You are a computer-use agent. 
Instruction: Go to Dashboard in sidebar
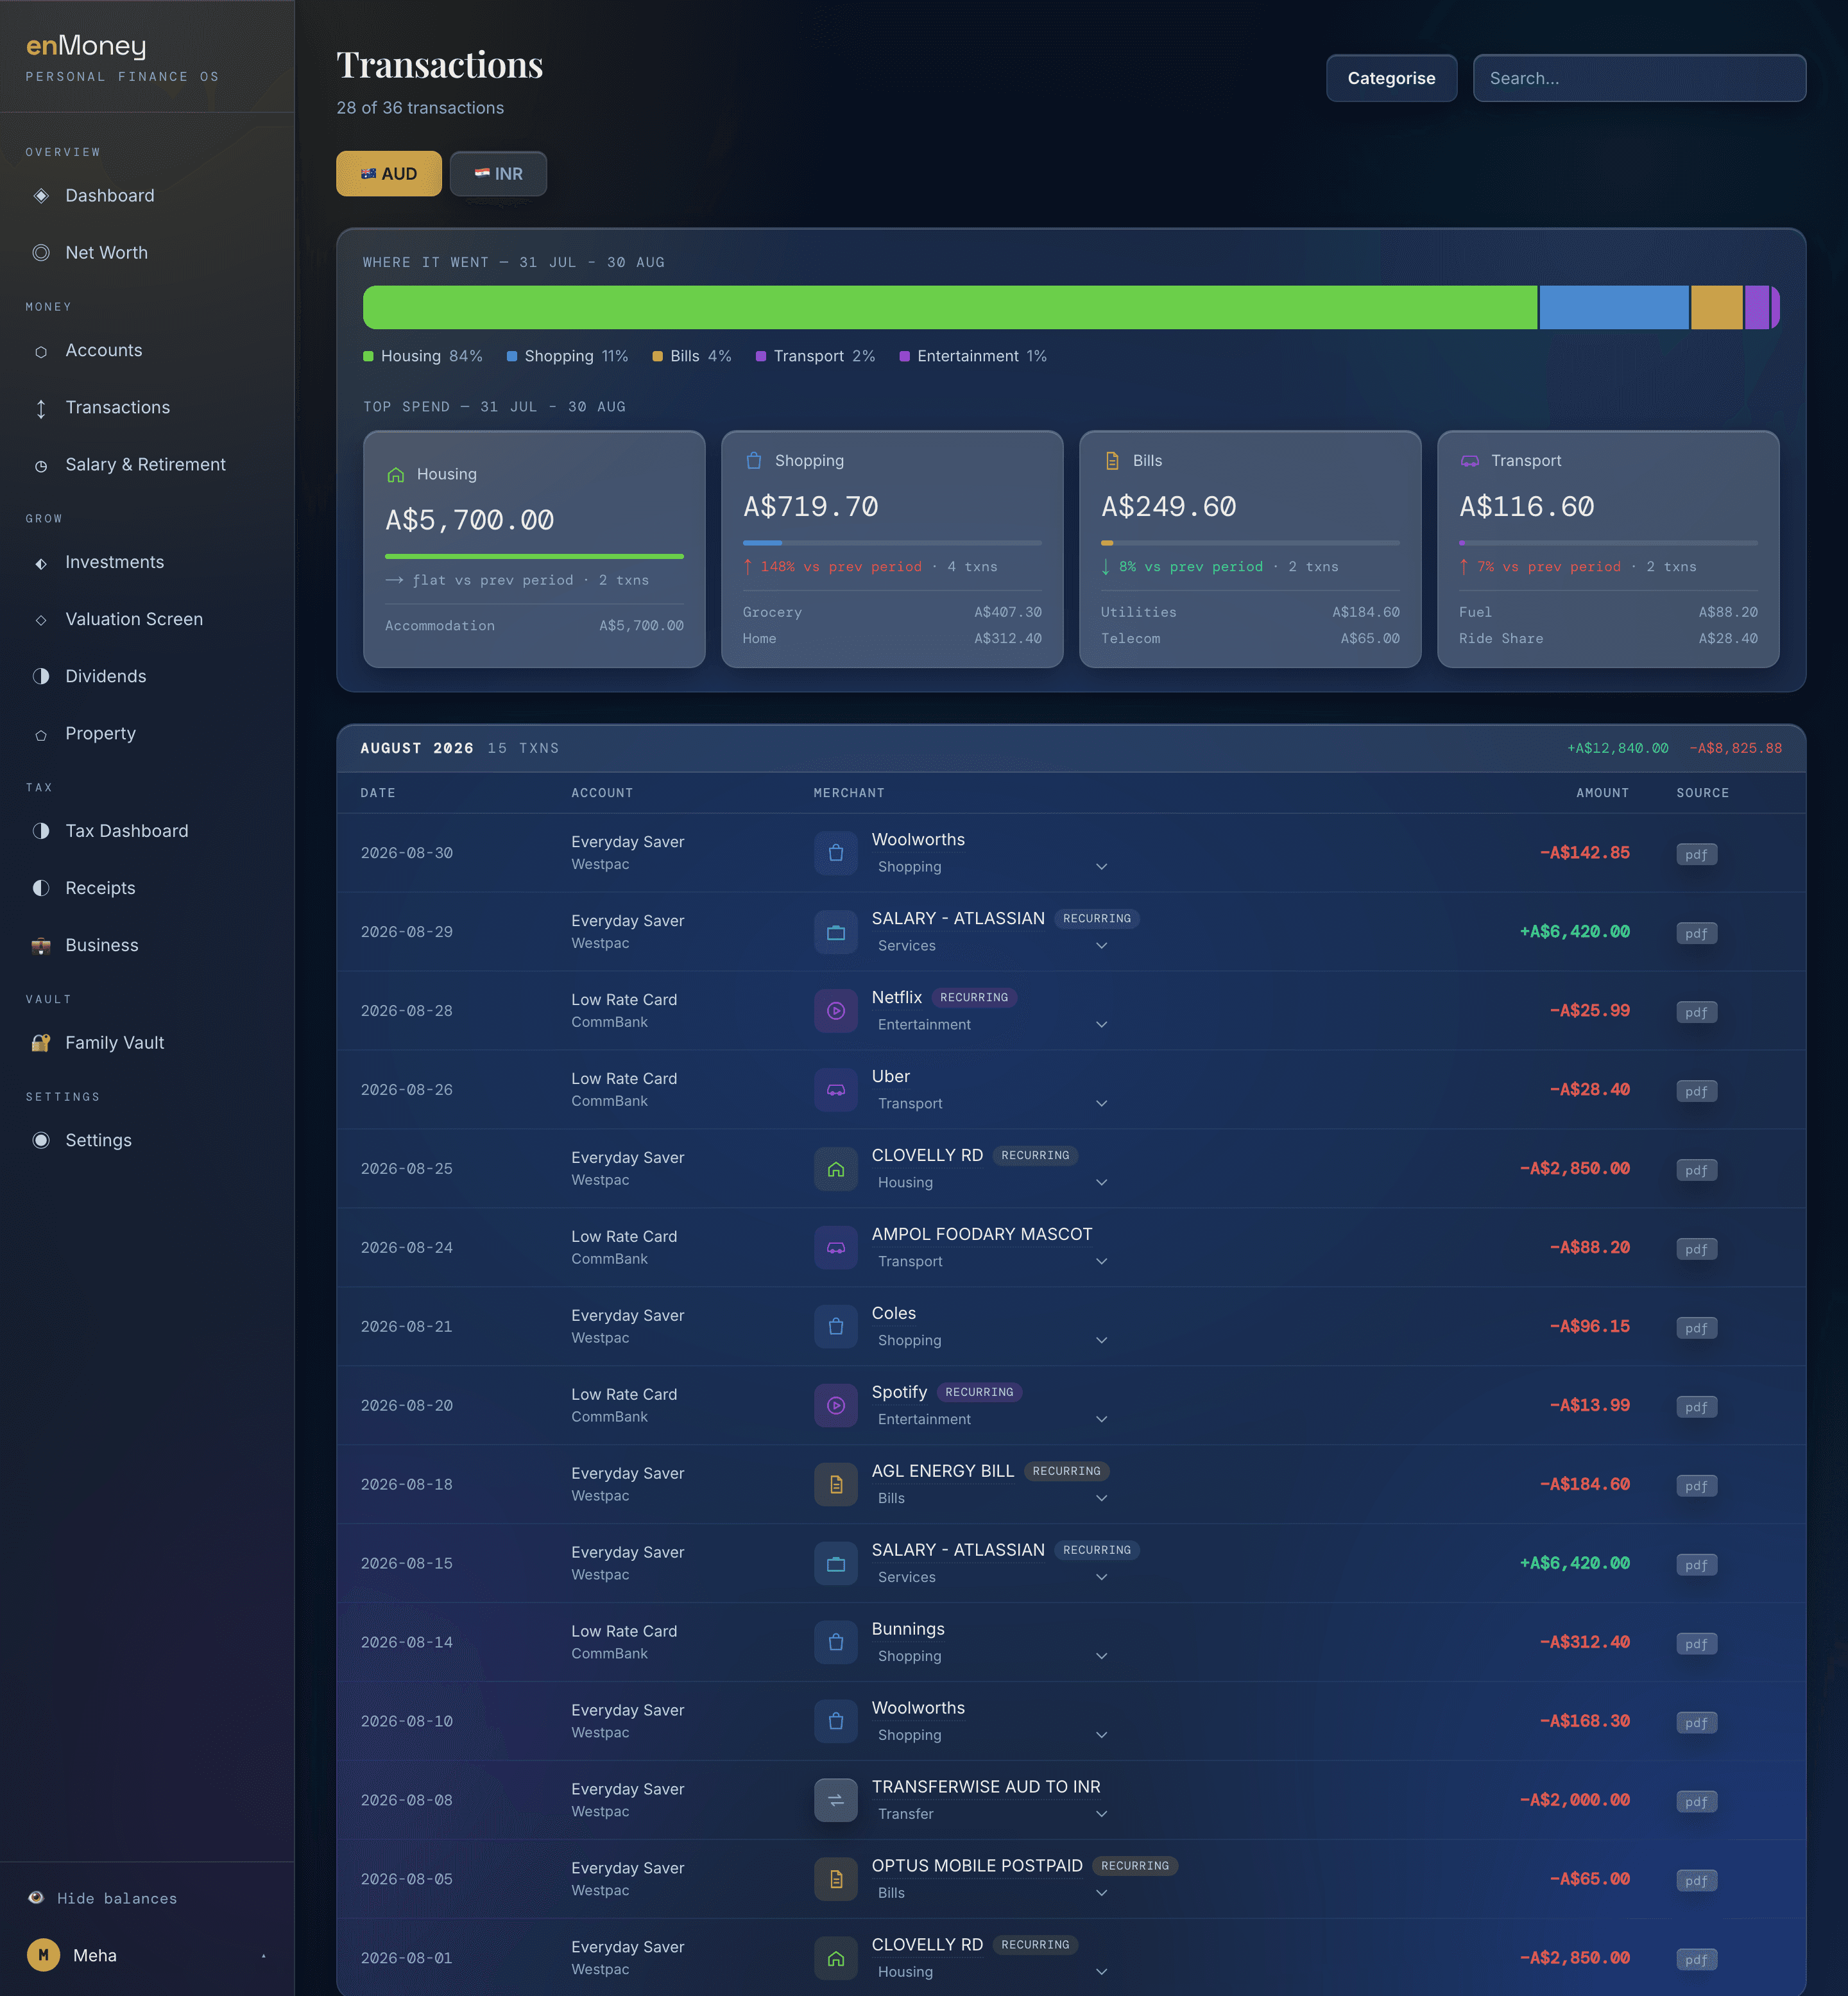[x=147, y=196]
